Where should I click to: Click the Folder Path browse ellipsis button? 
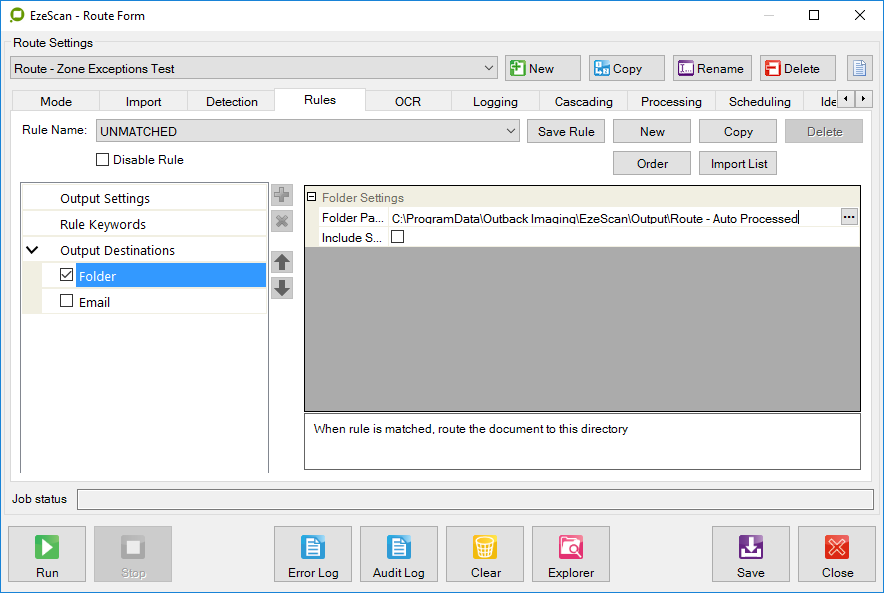[x=849, y=217]
